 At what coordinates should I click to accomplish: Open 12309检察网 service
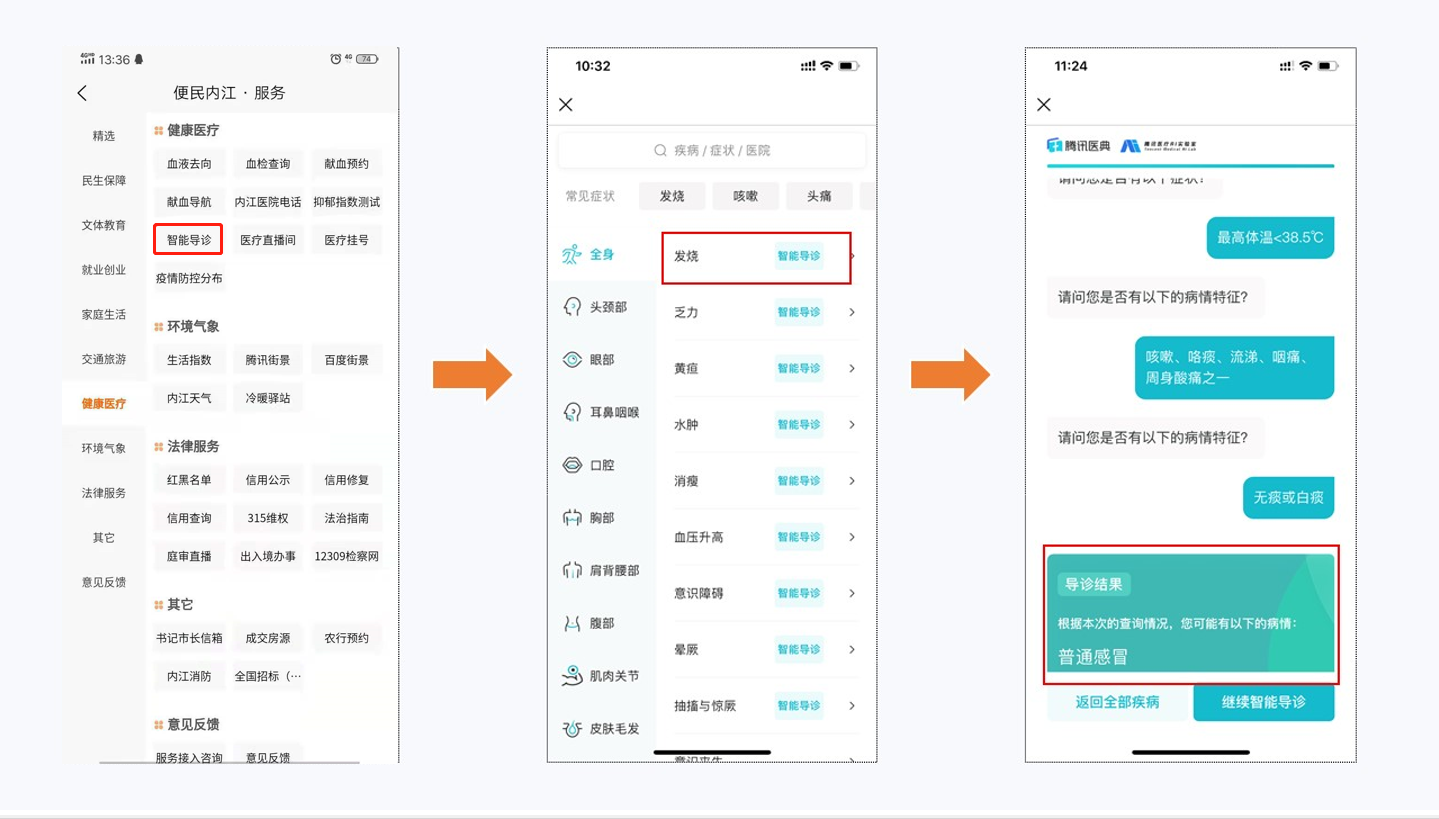pos(347,556)
